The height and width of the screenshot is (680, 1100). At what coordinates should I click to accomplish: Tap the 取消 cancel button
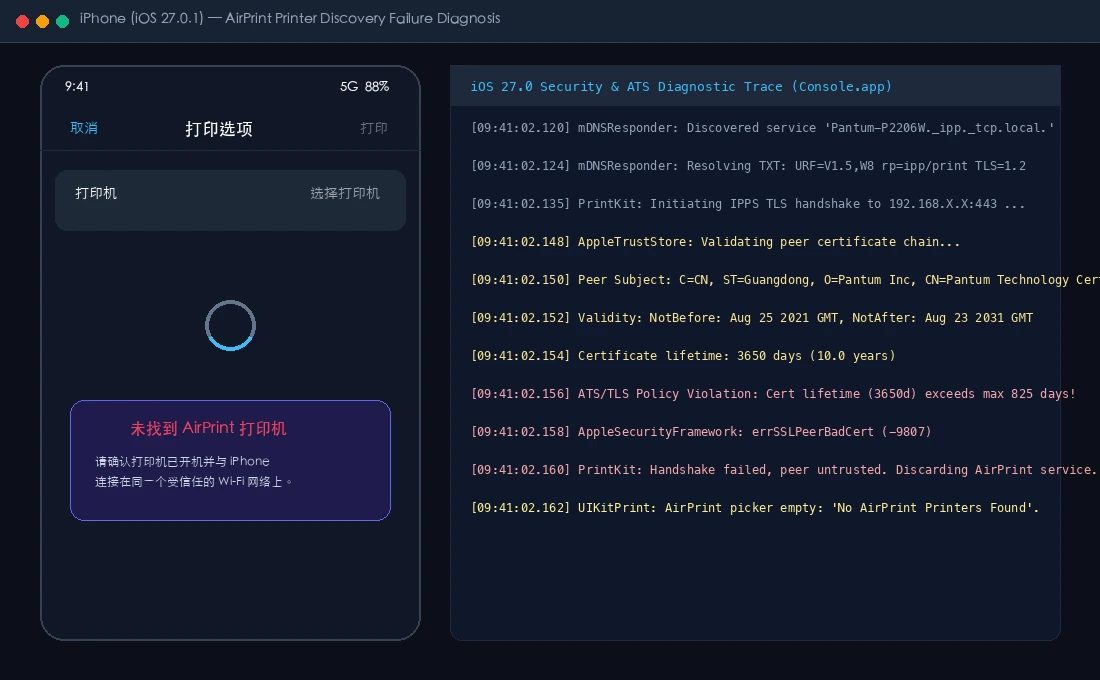84,128
